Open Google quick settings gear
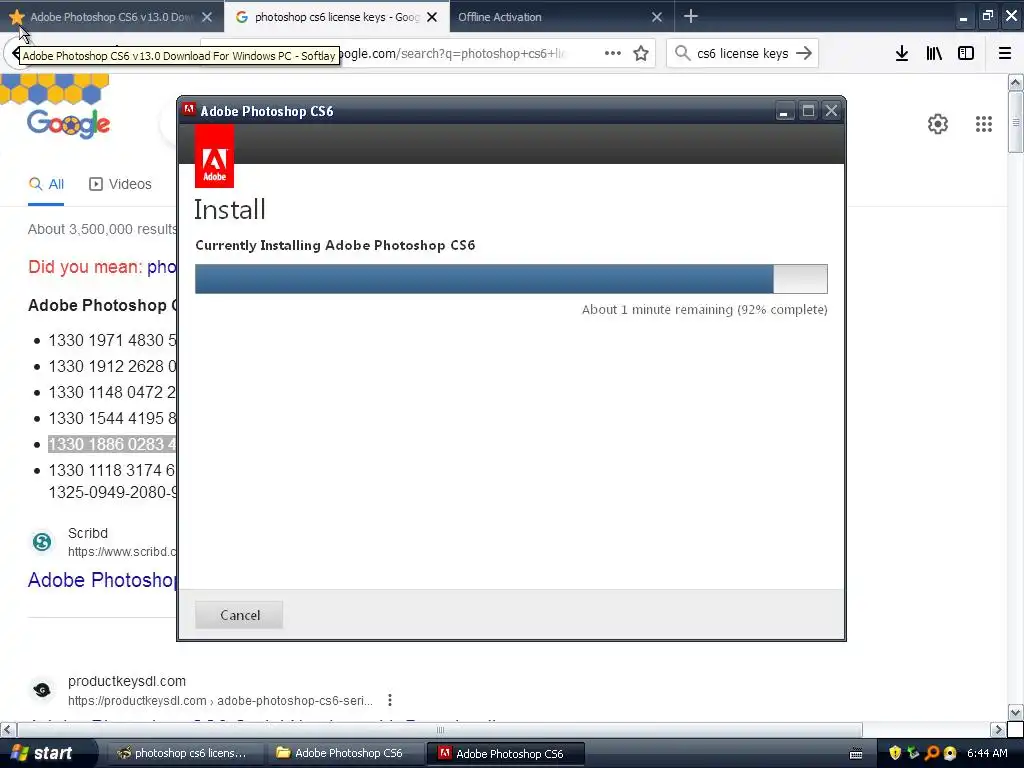This screenshot has width=1024, height=768. tap(938, 124)
